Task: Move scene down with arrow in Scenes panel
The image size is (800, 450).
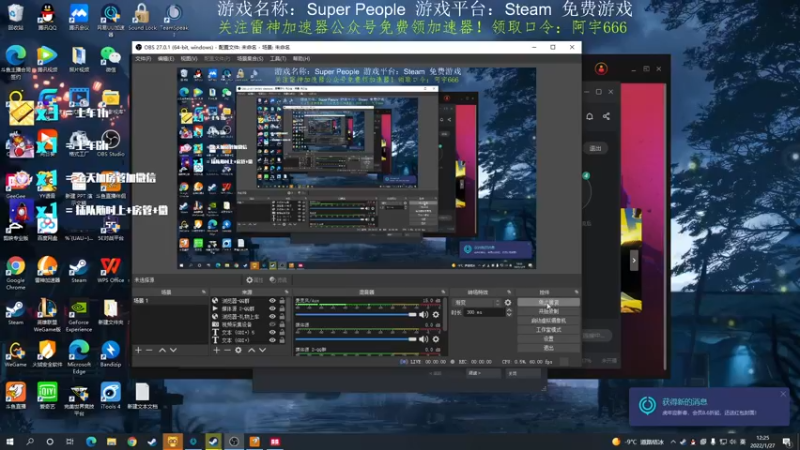Action: (173, 350)
